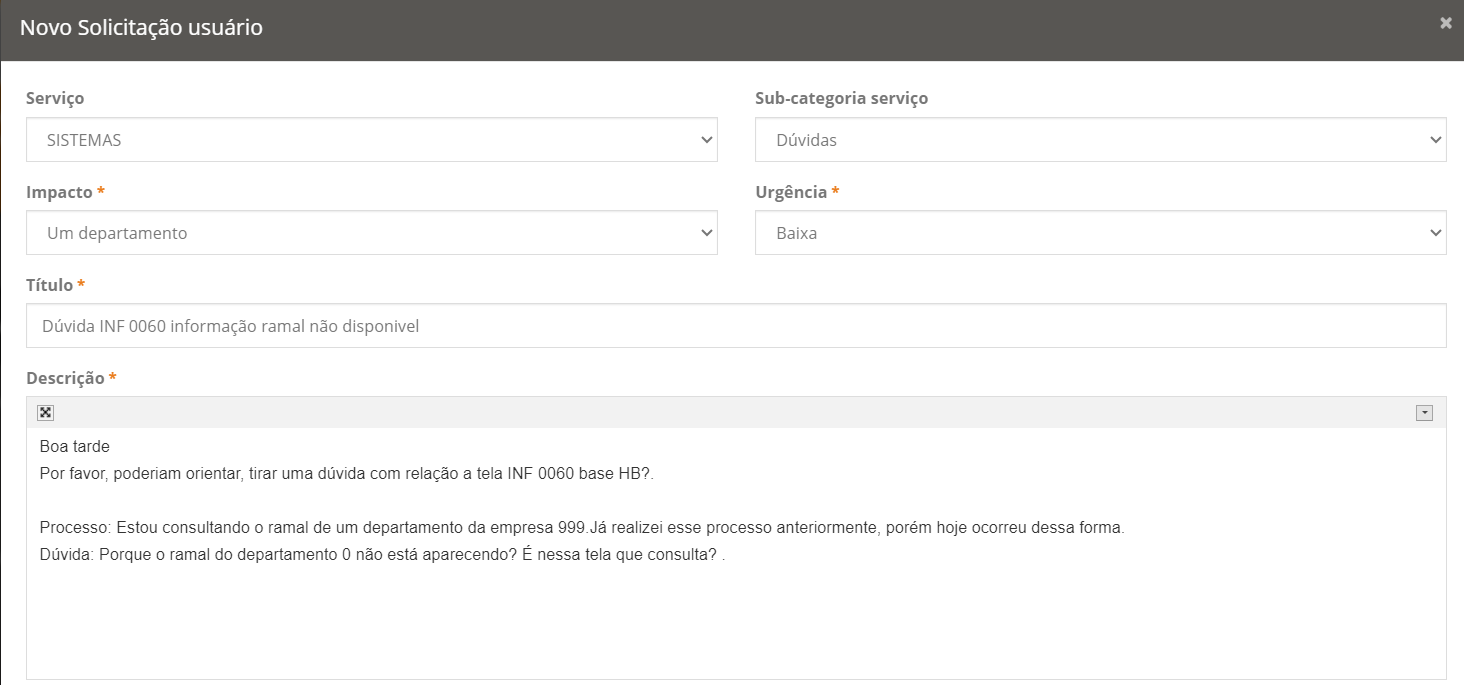Click the Título field label
This screenshot has height=685, width=1464.
click(x=50, y=285)
